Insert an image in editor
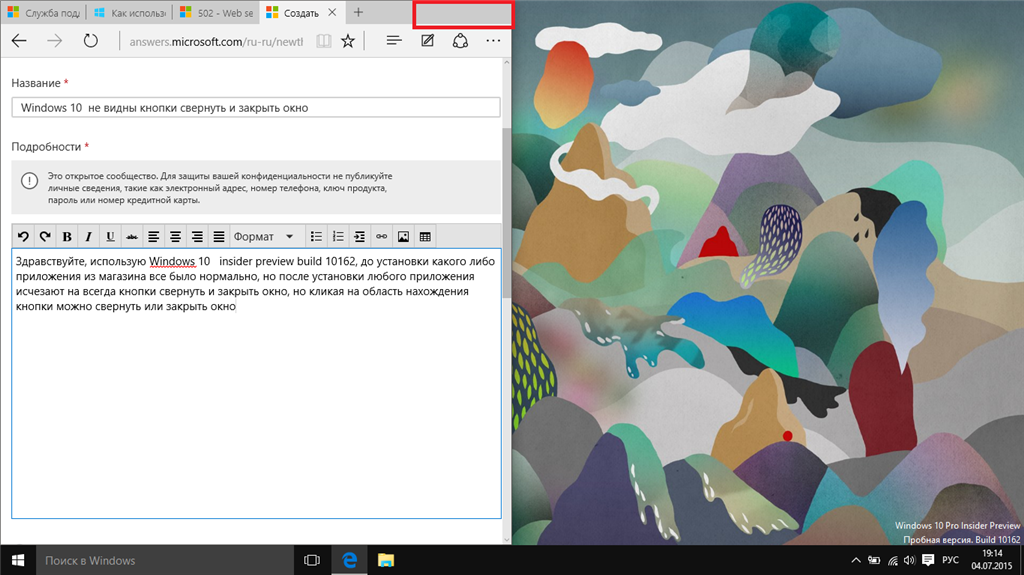The image size is (1024, 575). point(403,237)
